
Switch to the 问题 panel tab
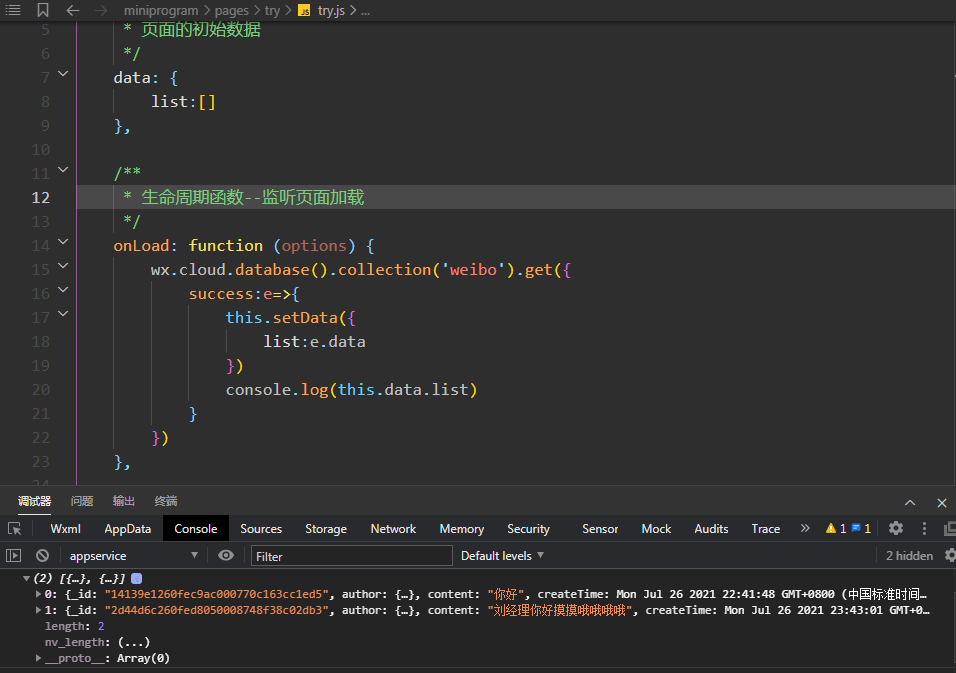coord(82,501)
